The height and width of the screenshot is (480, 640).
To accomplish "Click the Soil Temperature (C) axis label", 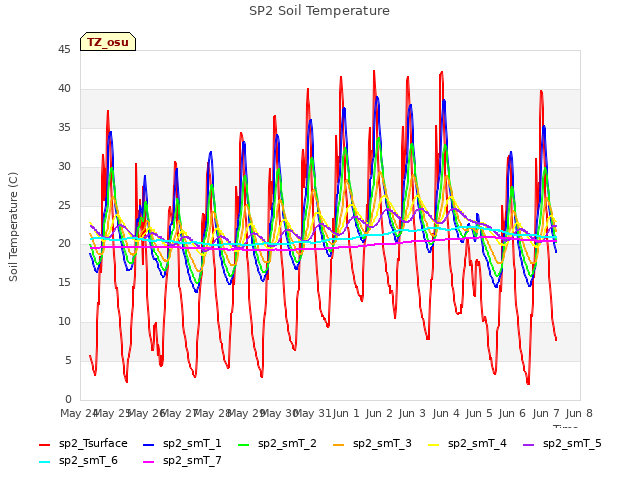I will point(13,227).
